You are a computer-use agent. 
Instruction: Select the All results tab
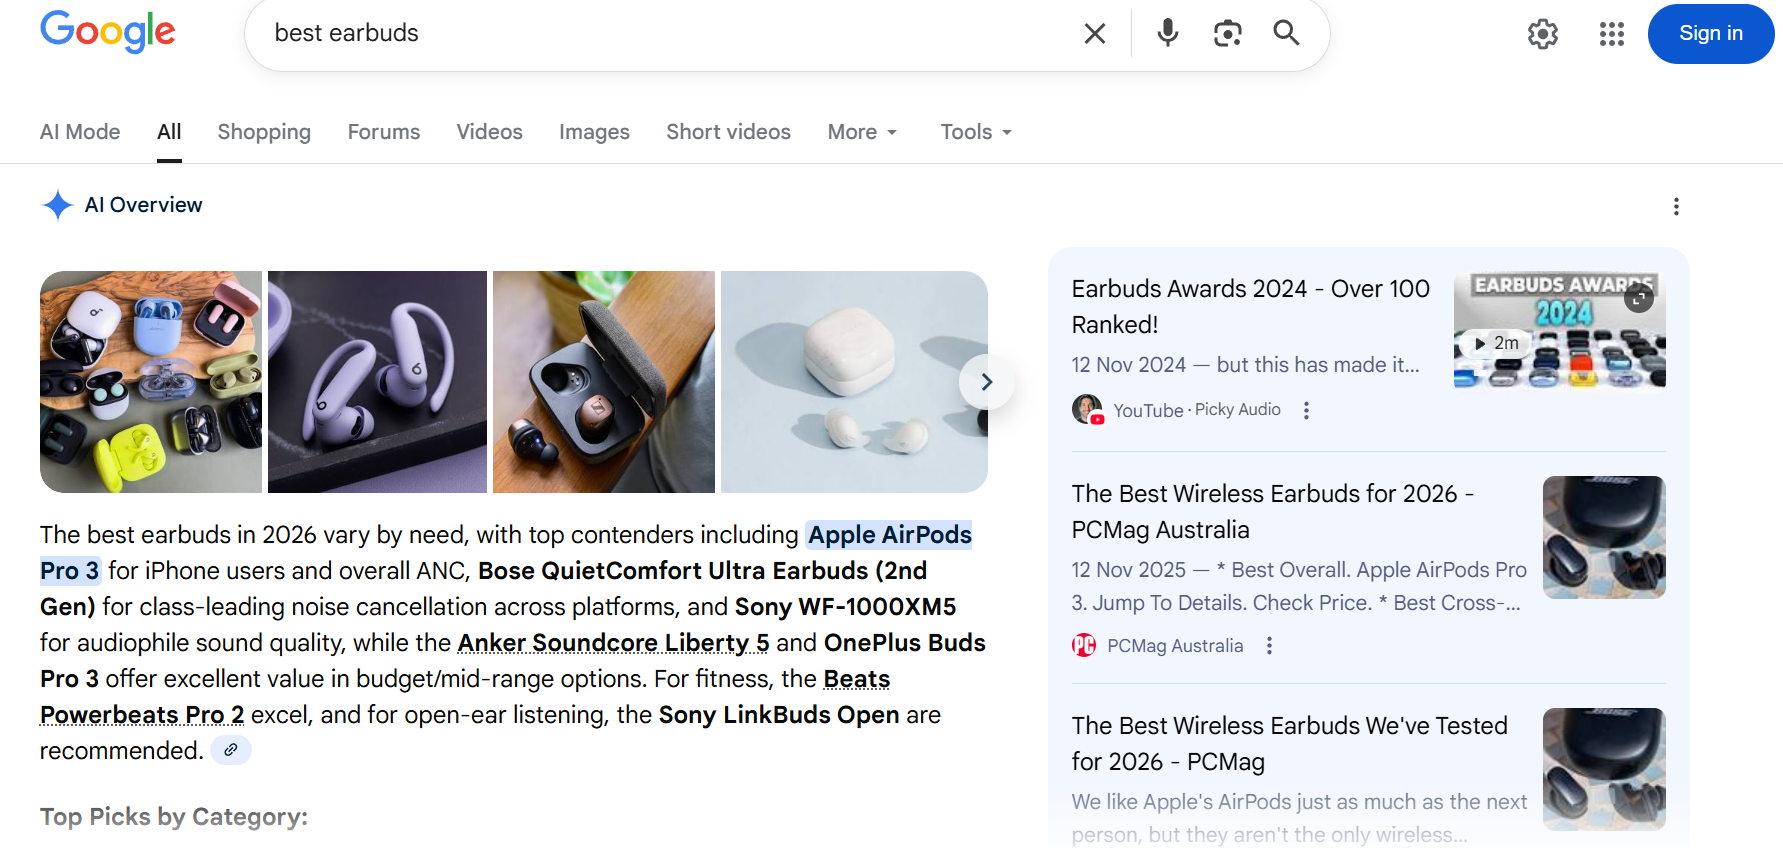169,132
